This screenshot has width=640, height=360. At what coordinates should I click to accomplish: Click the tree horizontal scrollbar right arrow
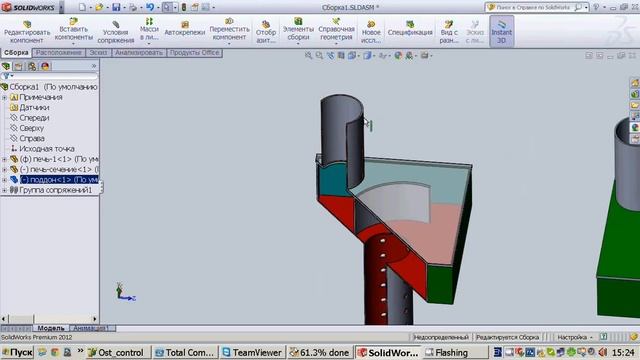[x=95, y=319]
